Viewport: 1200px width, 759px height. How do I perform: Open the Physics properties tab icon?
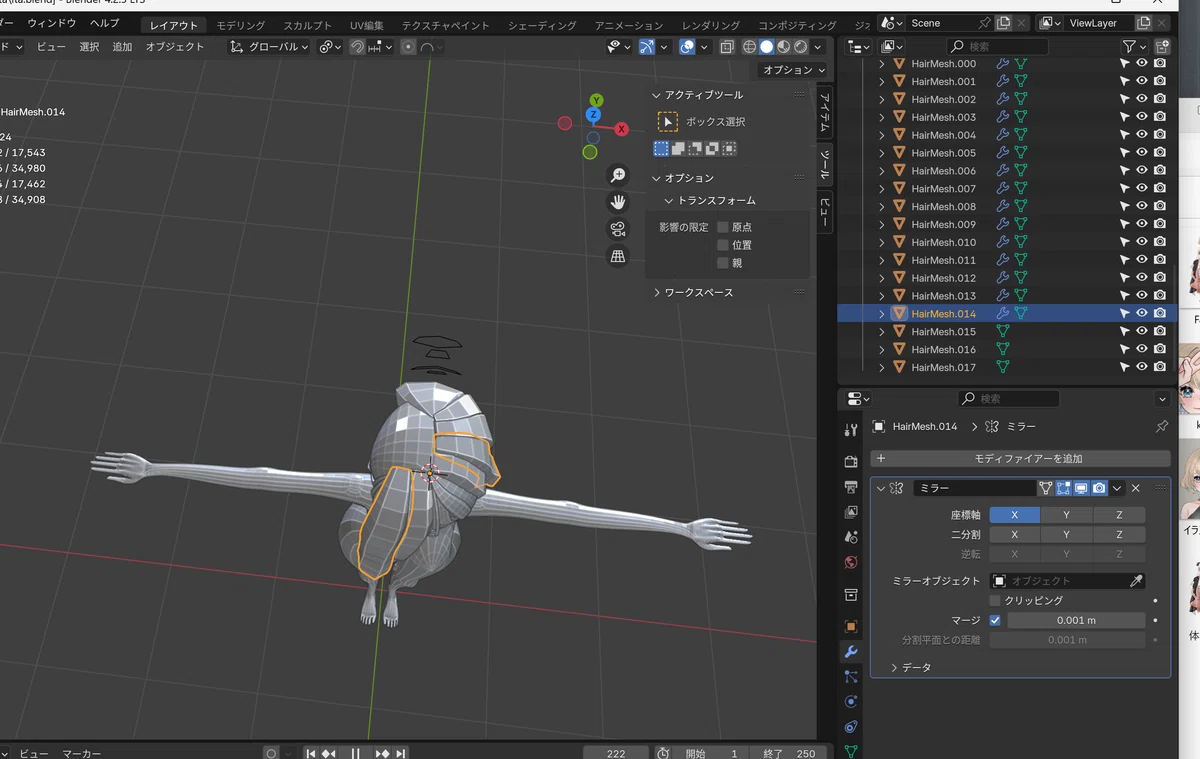coord(851,702)
